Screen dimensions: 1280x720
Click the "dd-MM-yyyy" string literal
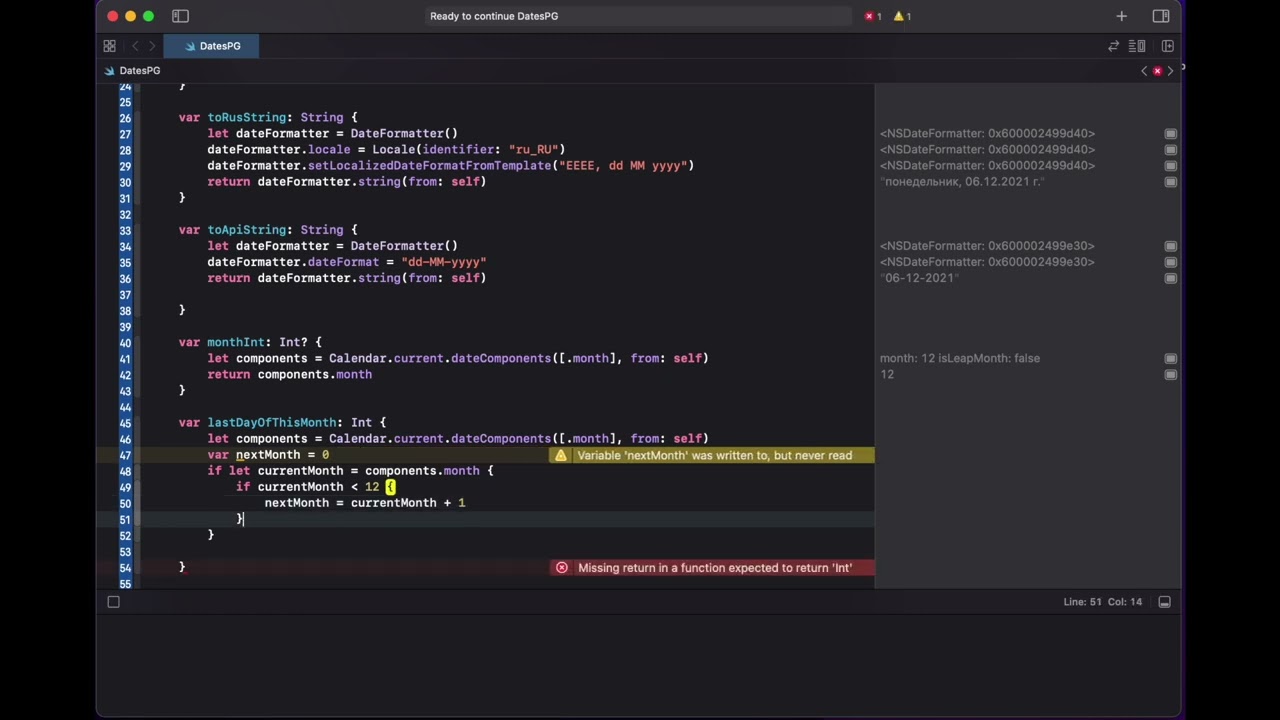tap(444, 262)
